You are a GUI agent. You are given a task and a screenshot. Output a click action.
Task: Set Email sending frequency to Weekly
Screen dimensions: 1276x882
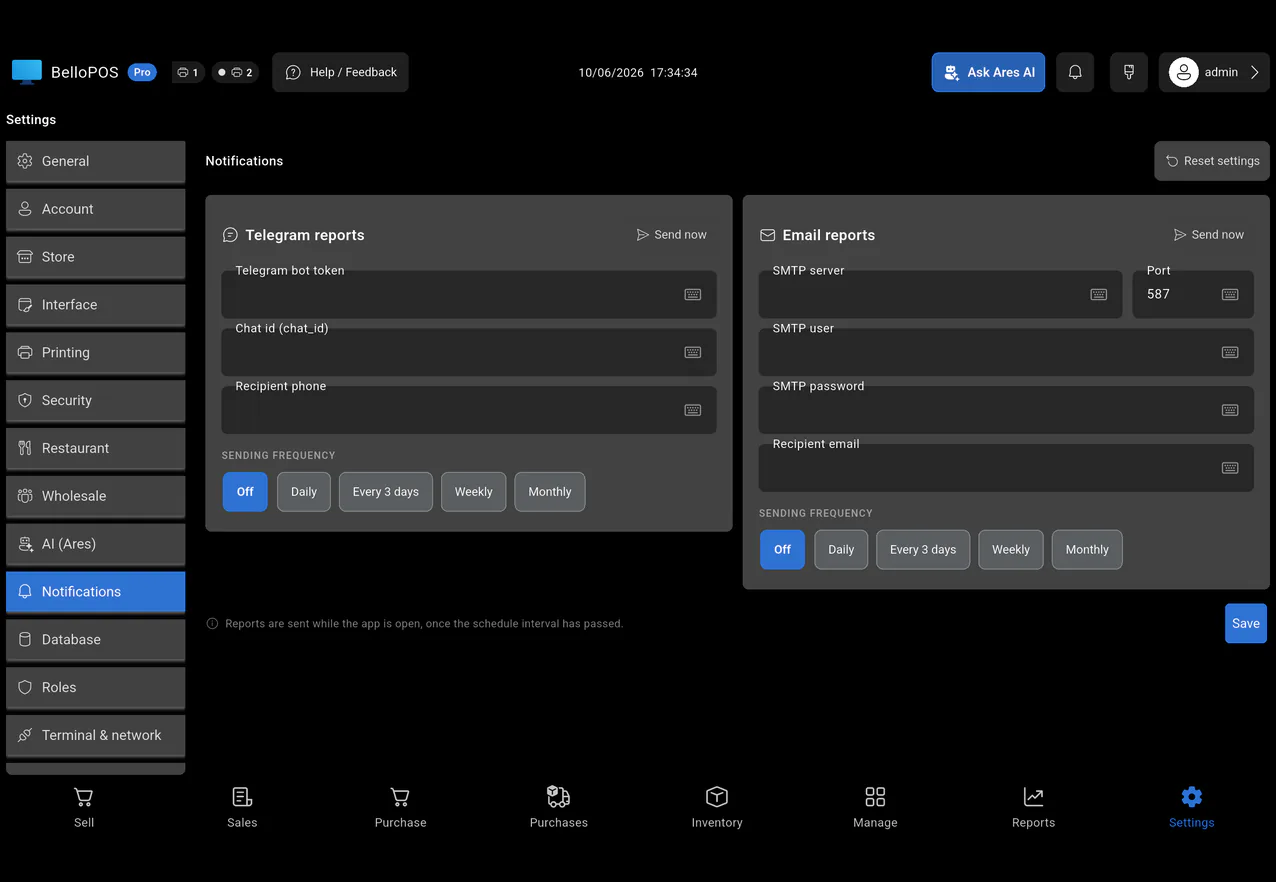[1011, 550]
